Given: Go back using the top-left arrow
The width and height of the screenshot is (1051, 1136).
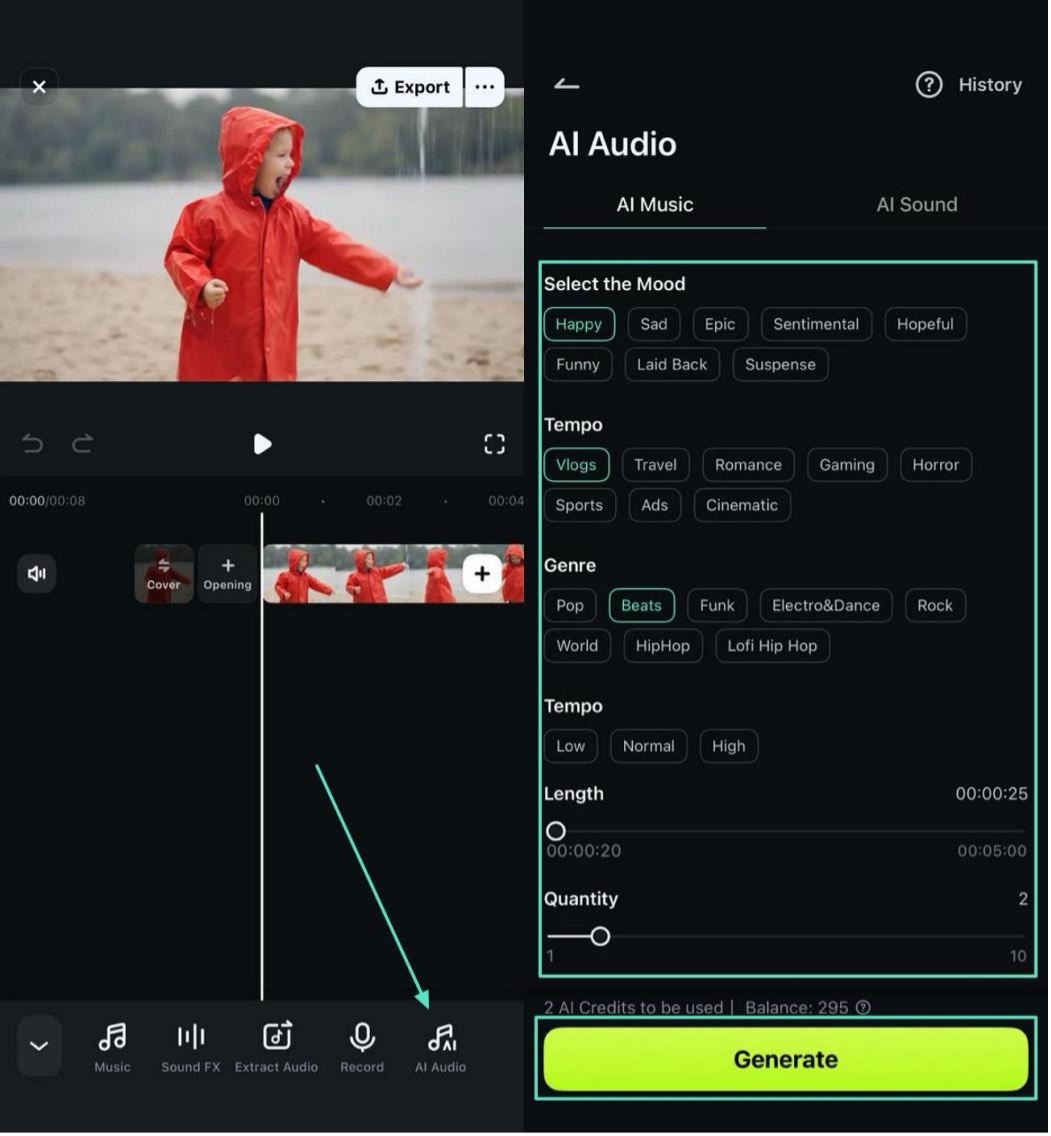Looking at the screenshot, I should click(x=567, y=85).
